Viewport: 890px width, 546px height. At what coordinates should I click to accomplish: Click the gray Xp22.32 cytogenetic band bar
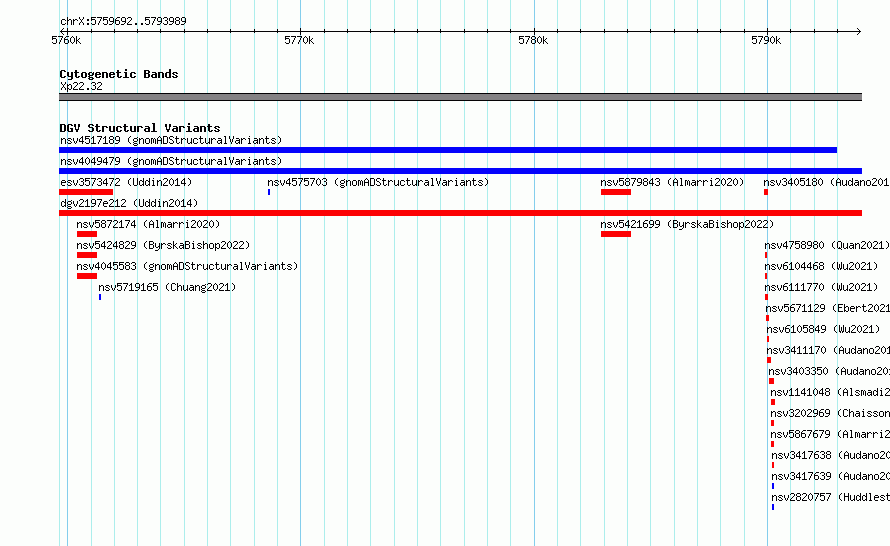(460, 98)
